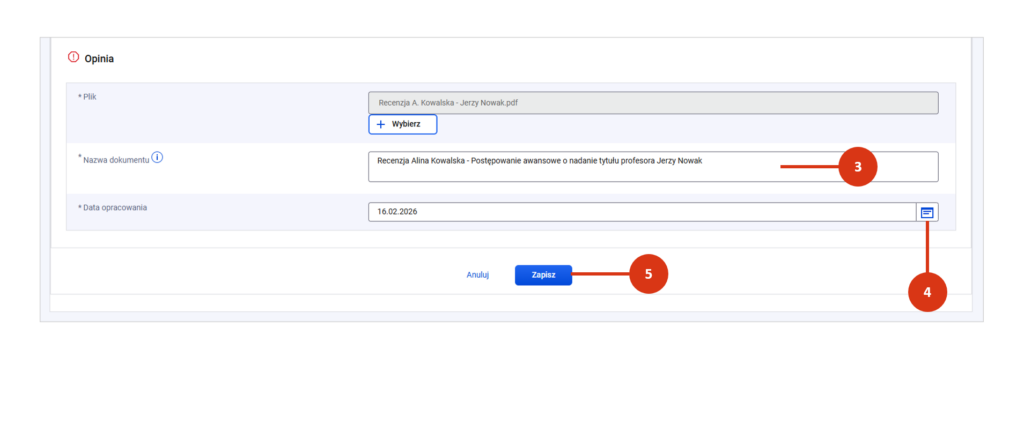Image resolution: width=1024 pixels, height=439 pixels.
Task: Click the red annotation marker number 4
Action: point(927,292)
